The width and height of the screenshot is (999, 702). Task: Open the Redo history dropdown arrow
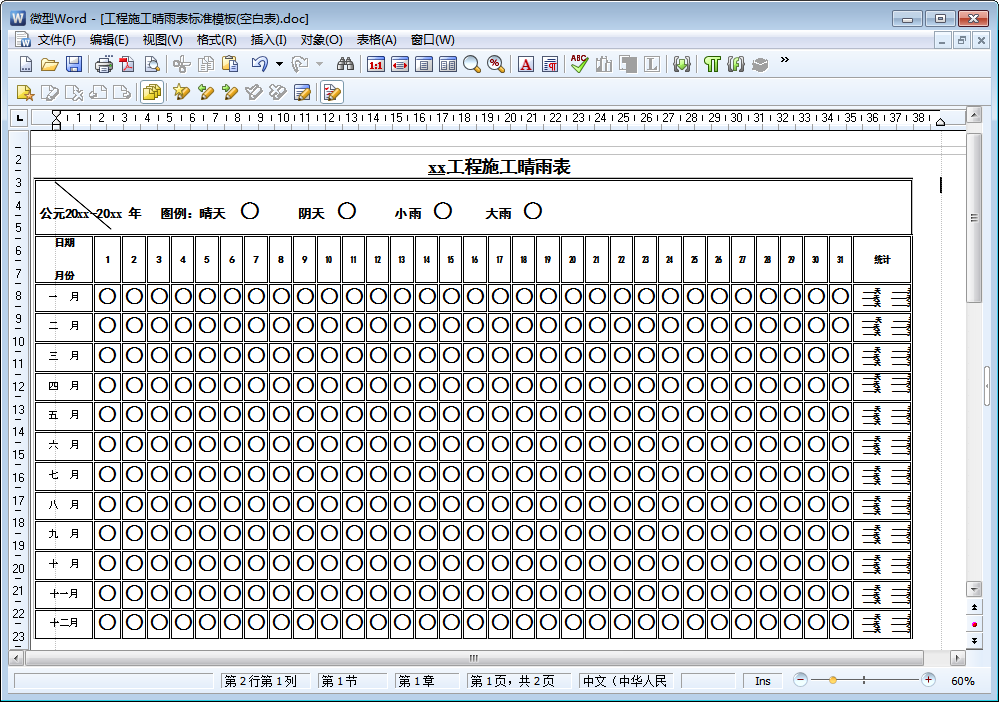[319, 64]
